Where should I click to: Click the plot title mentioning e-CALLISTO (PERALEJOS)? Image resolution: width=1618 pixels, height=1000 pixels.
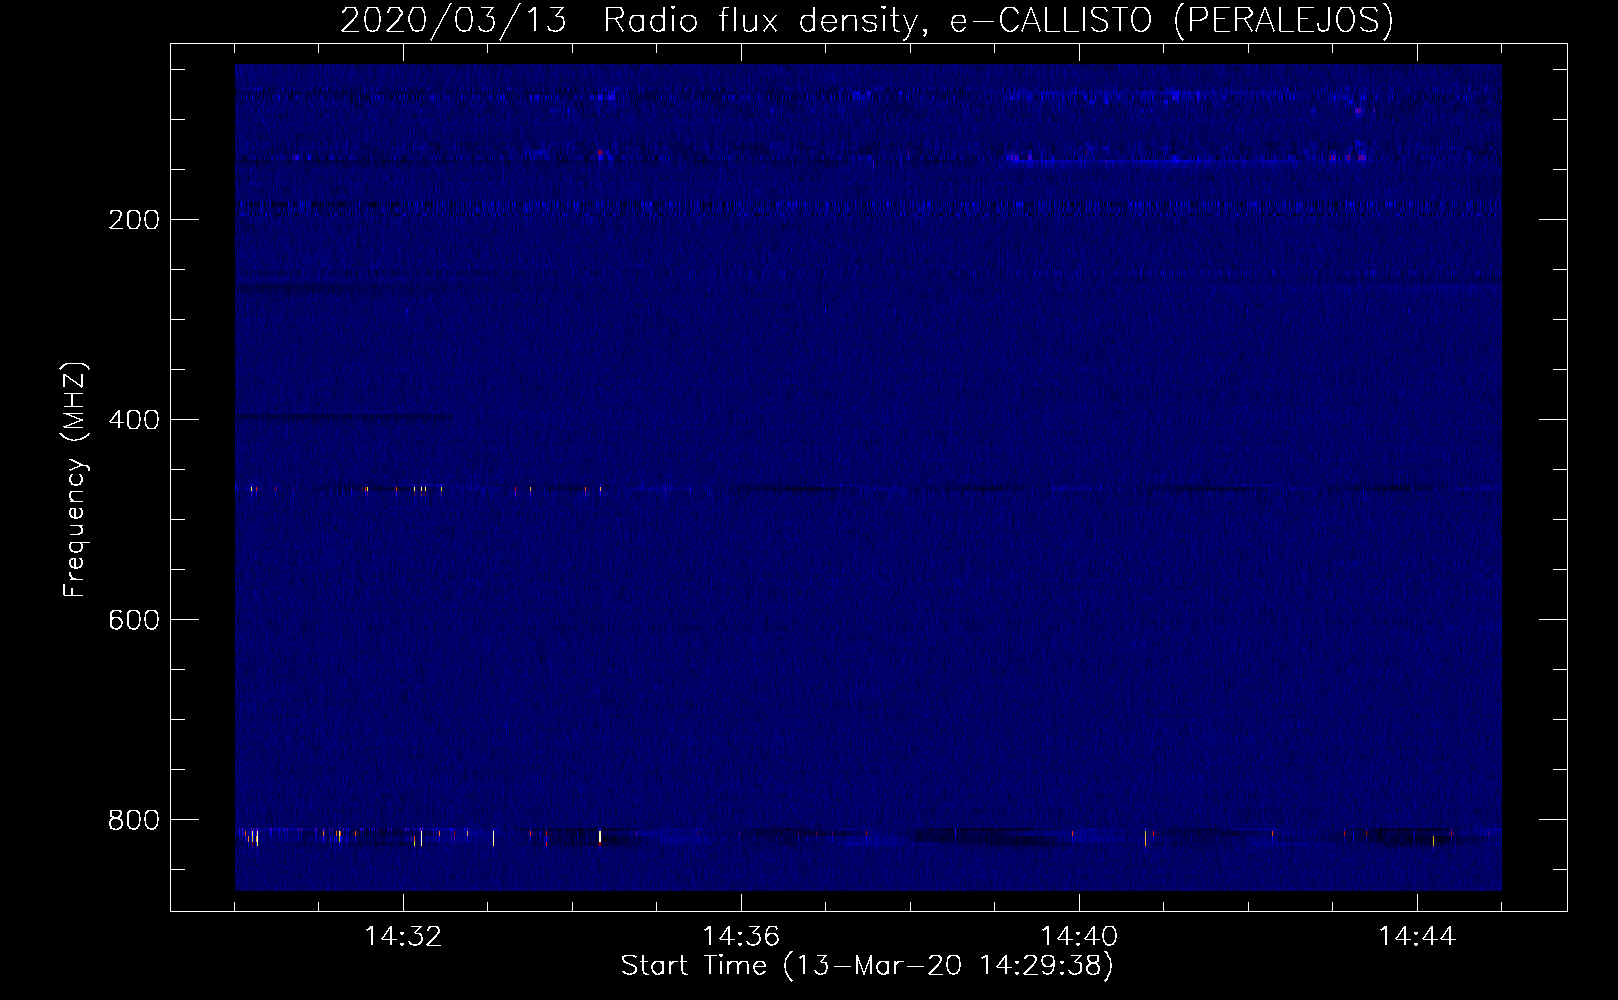click(867, 20)
